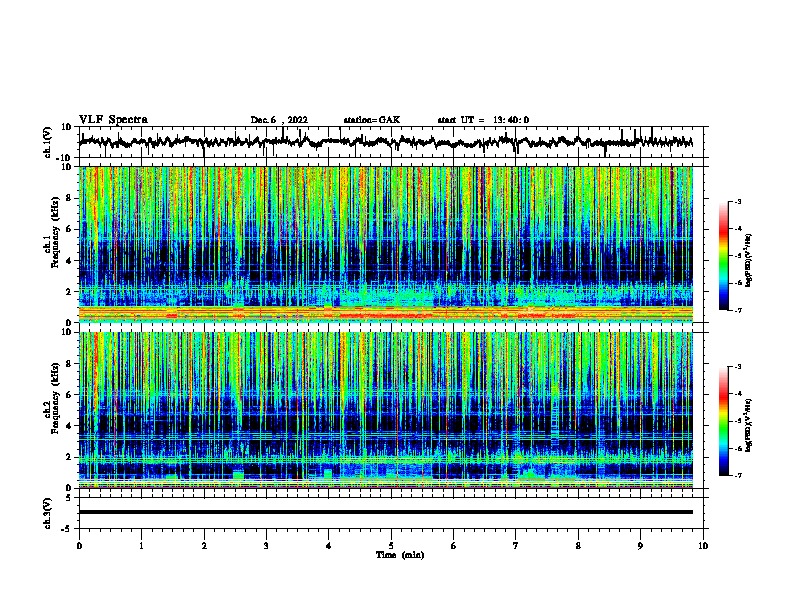792x612 pixels.
Task: Click the date text "Dec. 6 , 2022"
Action: pos(279,120)
